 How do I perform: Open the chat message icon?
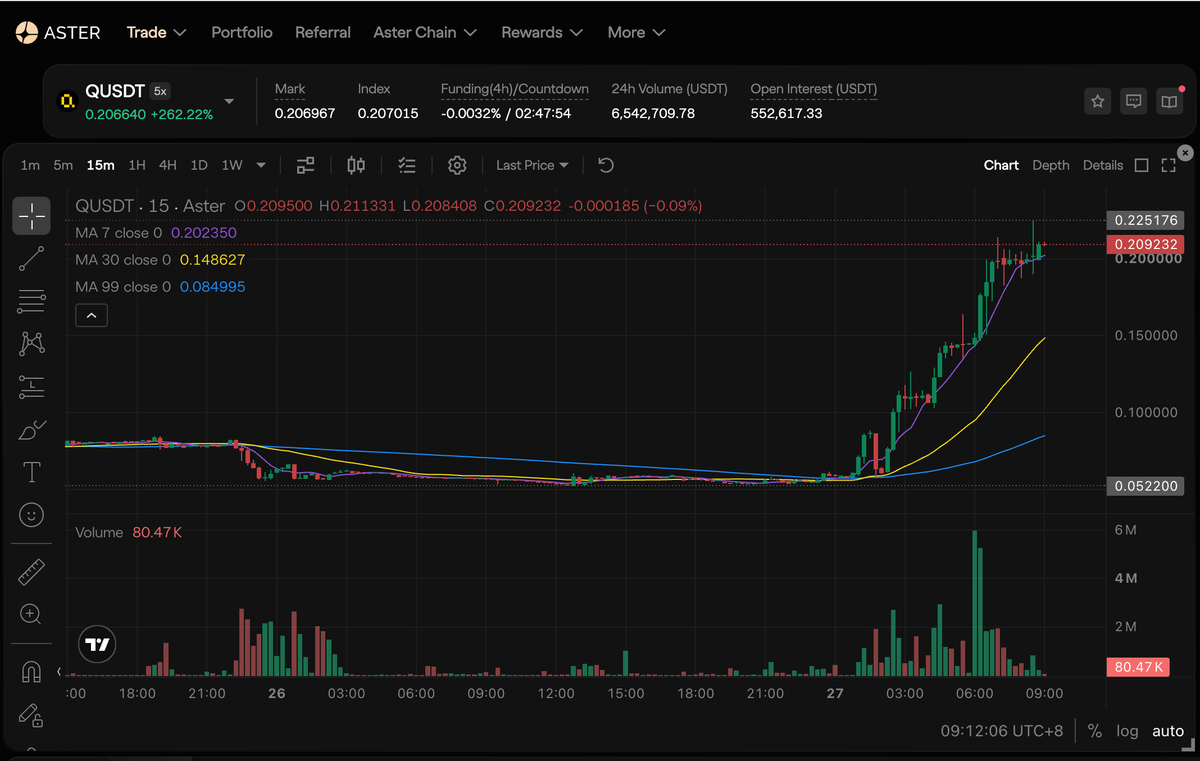tap(1134, 101)
